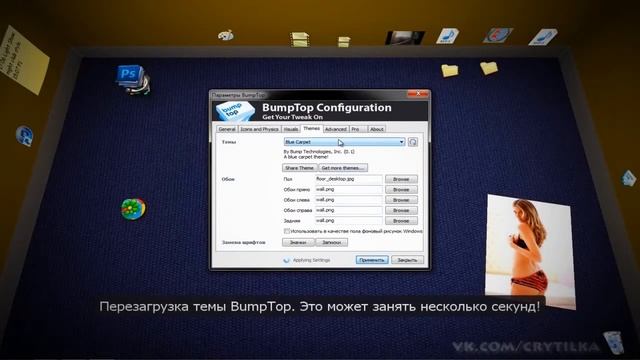
Task: Click the BumpTop logo in the dialog header
Action: coord(235,111)
